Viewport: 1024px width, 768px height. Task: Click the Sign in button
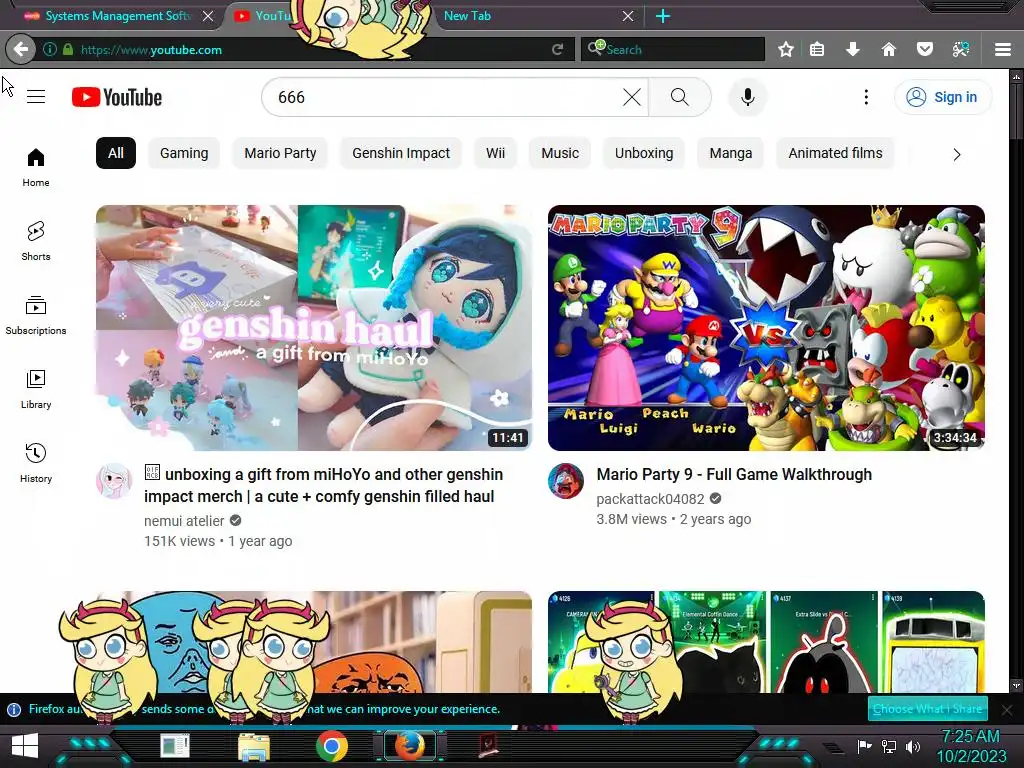coord(942,97)
